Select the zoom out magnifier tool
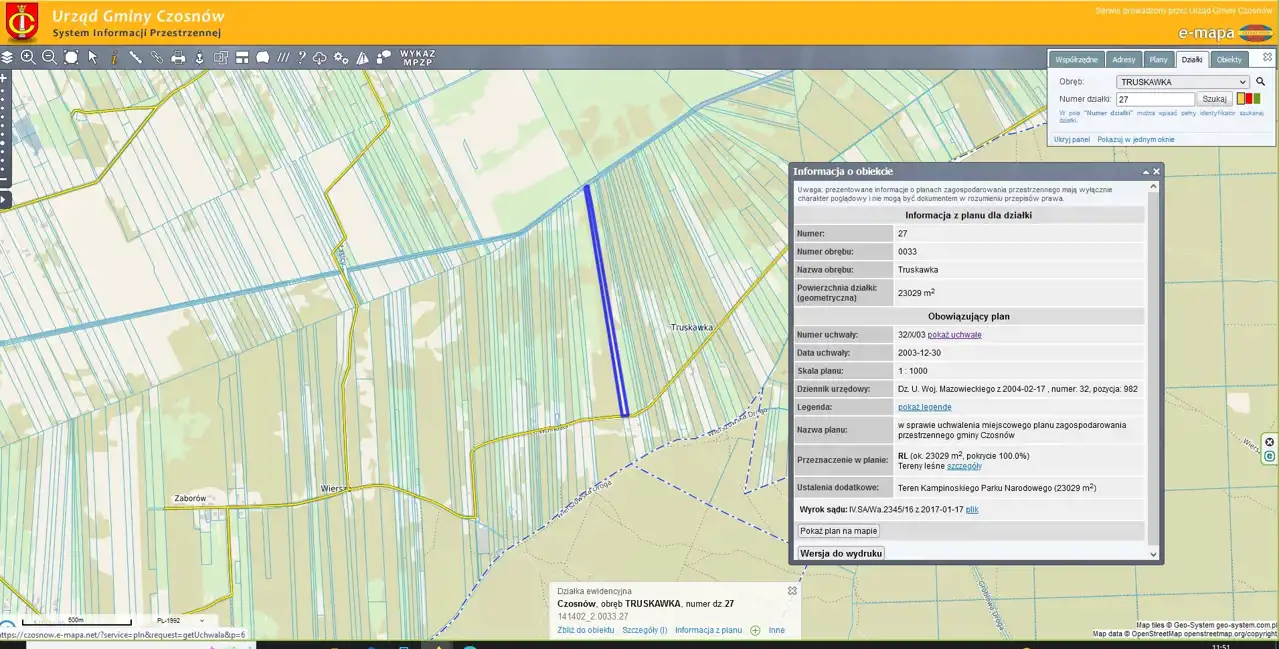This screenshot has width=1279, height=649. [x=49, y=57]
